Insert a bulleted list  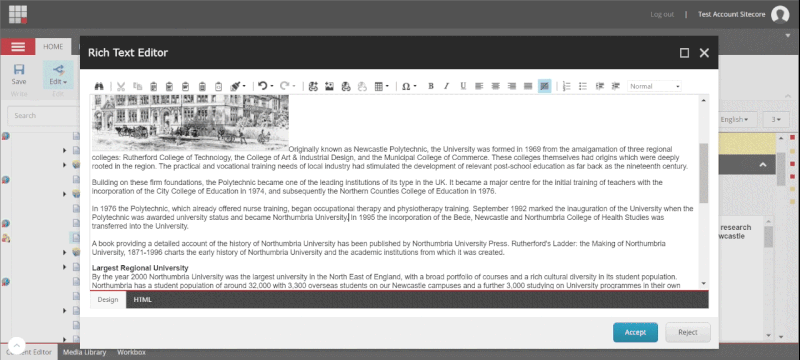click(x=583, y=87)
